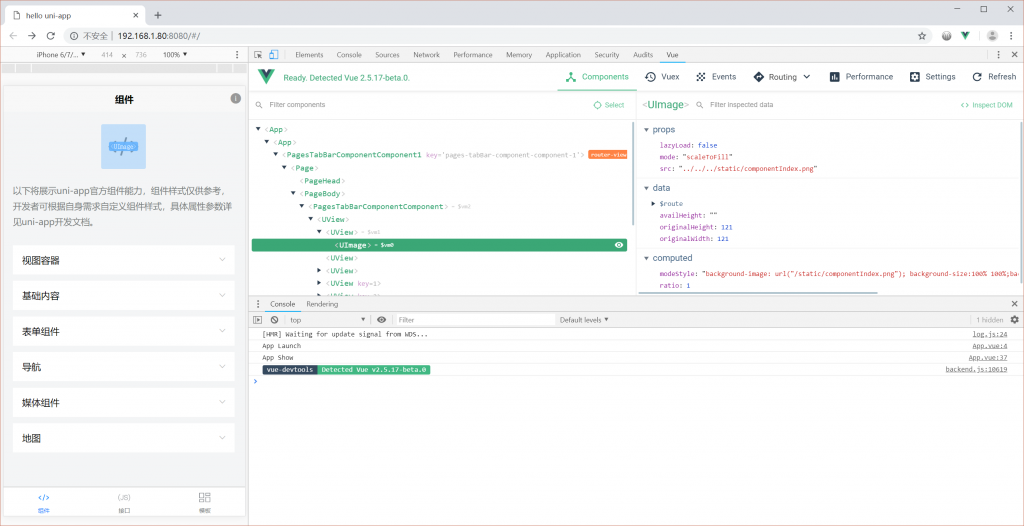
Task: Open the console context 'top' dropdown
Action: 328,320
